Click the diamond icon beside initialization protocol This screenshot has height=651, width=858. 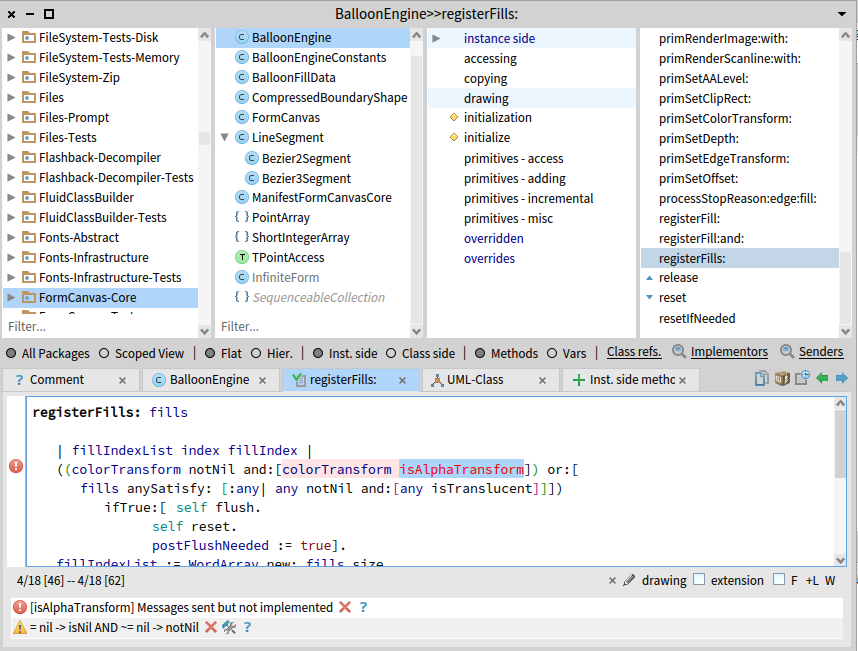pos(454,117)
